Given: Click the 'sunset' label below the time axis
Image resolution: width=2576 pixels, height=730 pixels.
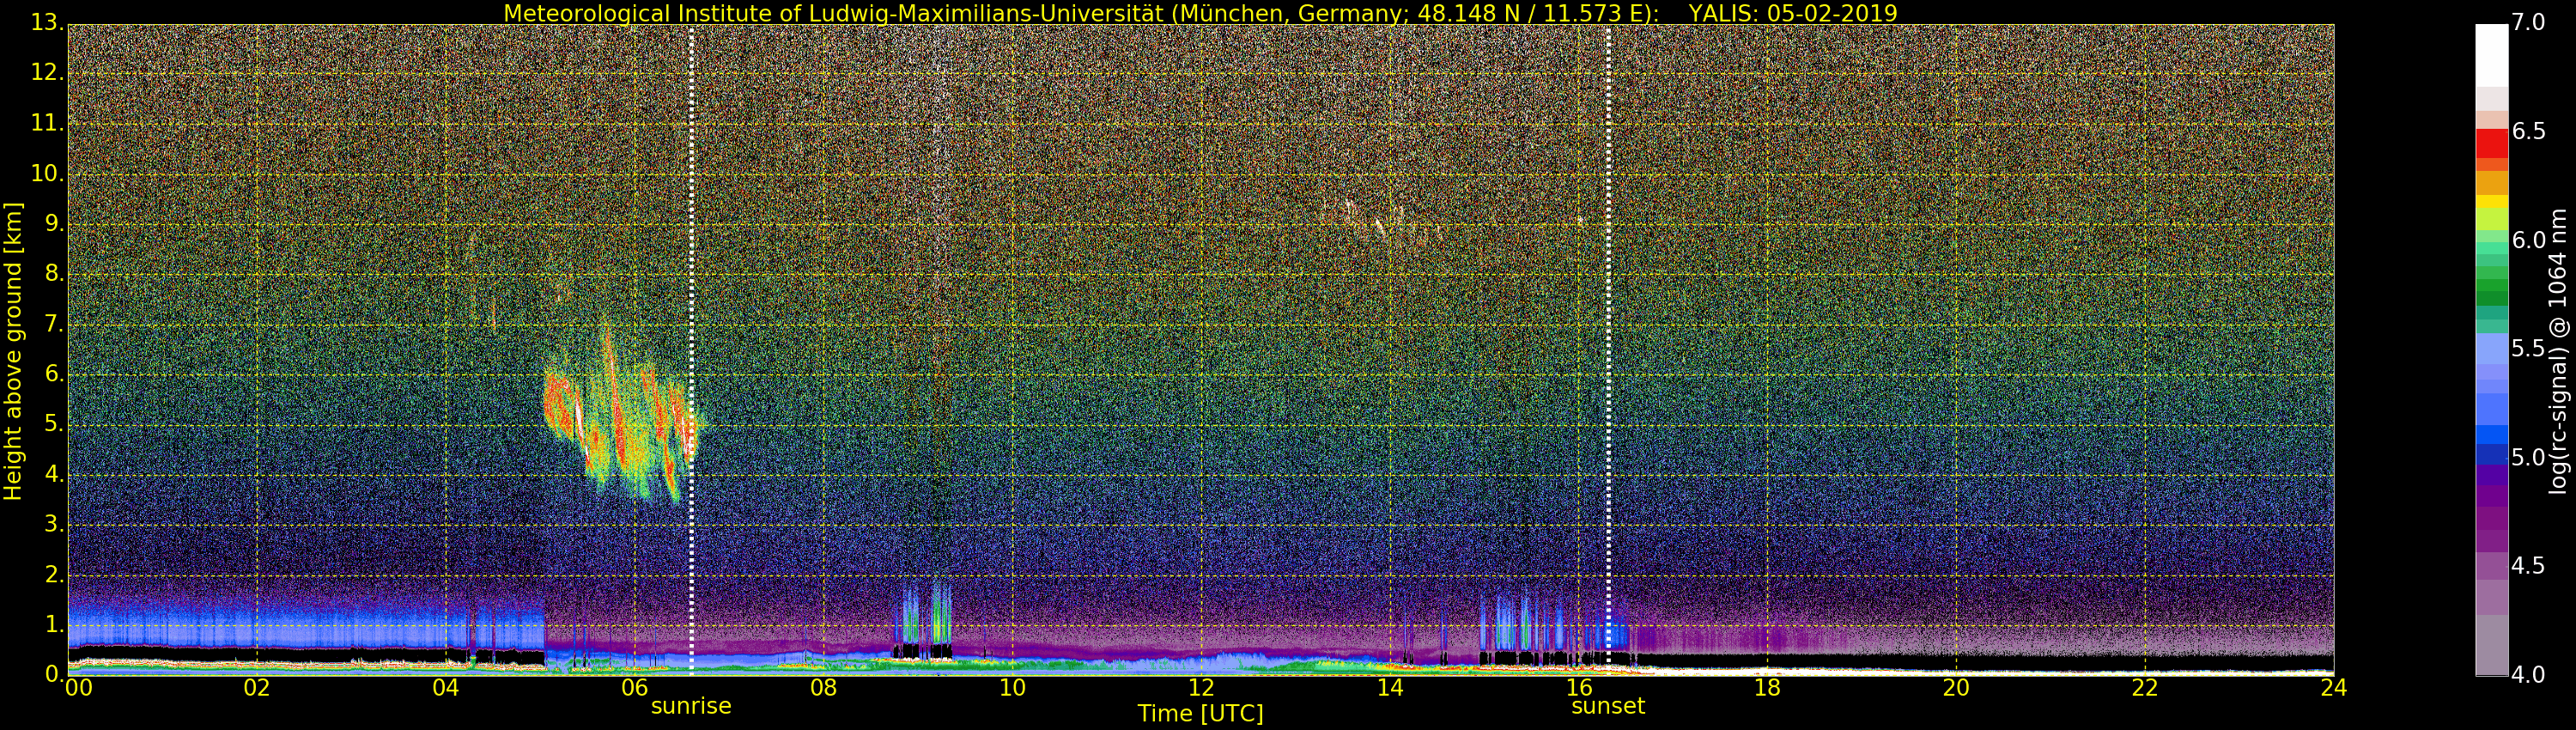Looking at the screenshot, I should click(1608, 706).
